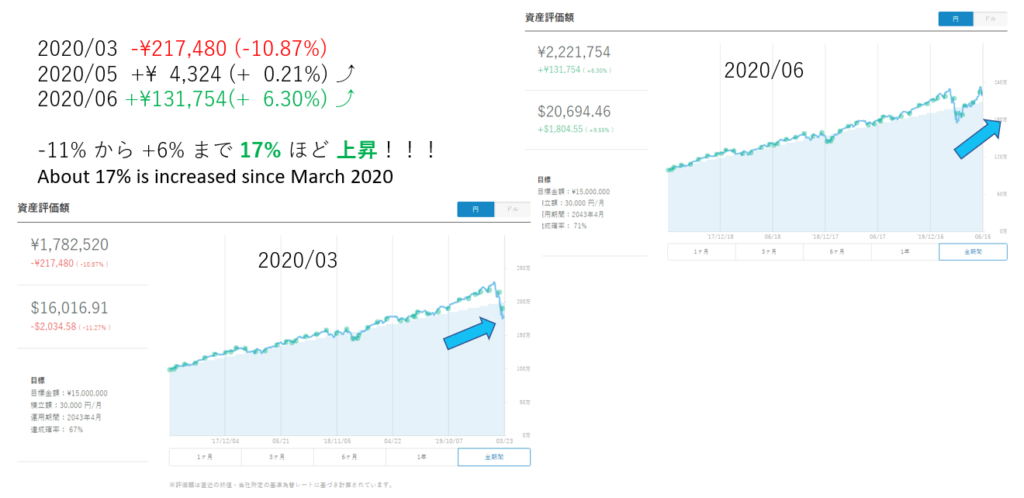Show the 1年 range on the 2020/06 chart
Viewport: 1024px width, 498px height.
click(x=905, y=252)
